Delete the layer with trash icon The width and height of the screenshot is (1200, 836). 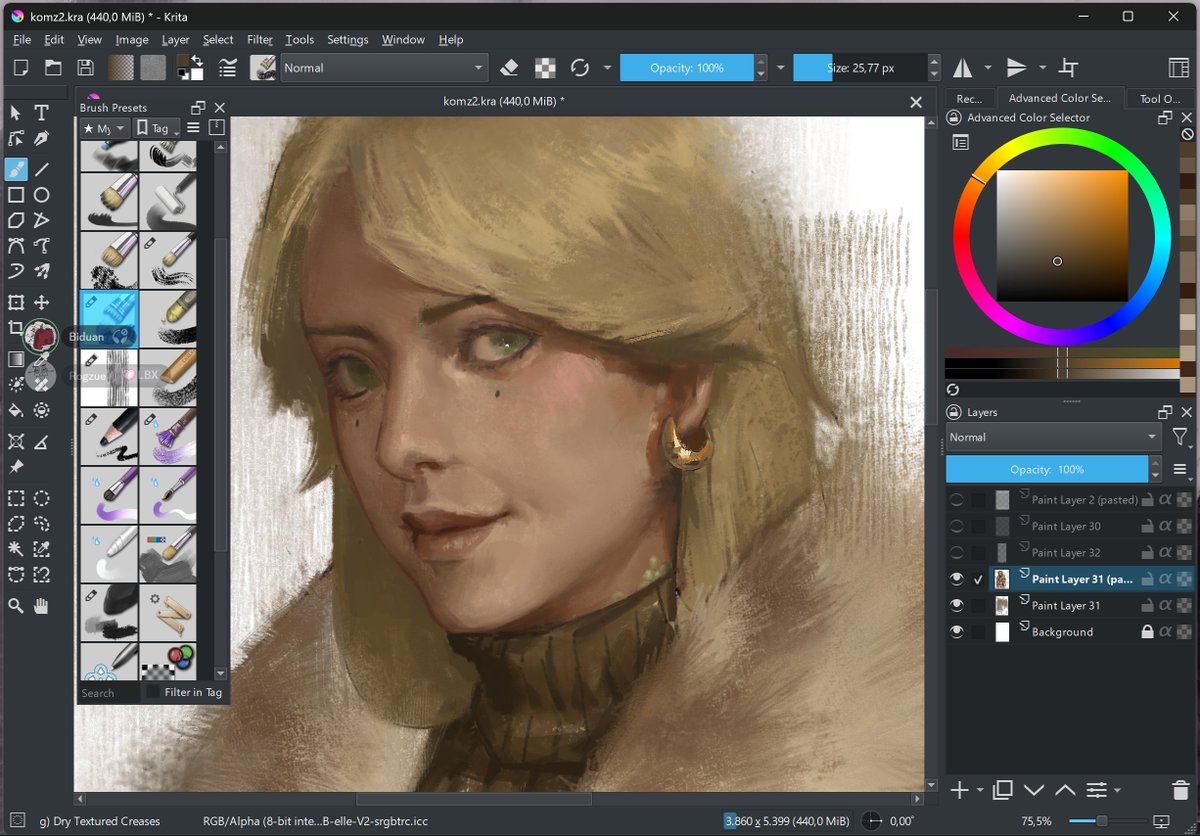click(1180, 790)
